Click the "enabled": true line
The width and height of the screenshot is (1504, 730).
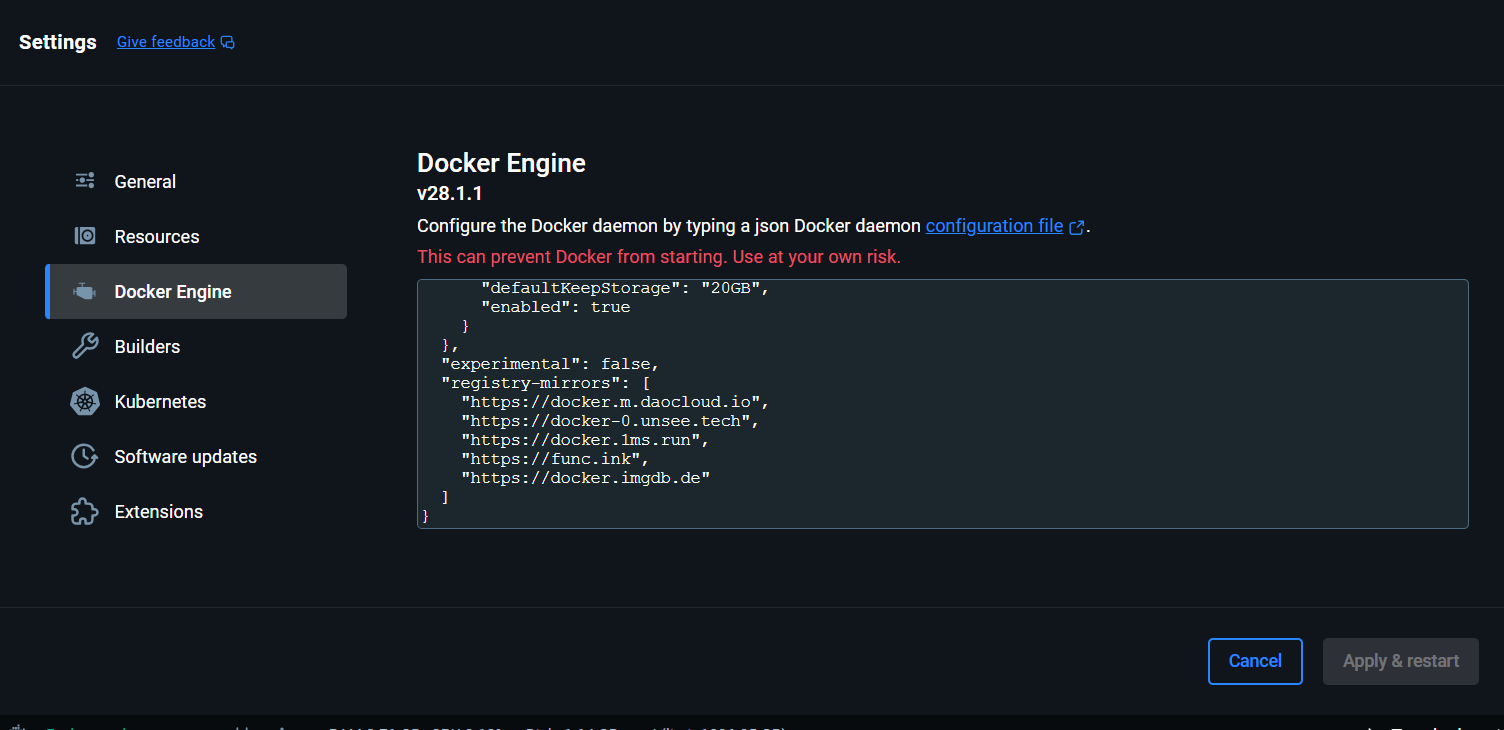[x=556, y=307]
